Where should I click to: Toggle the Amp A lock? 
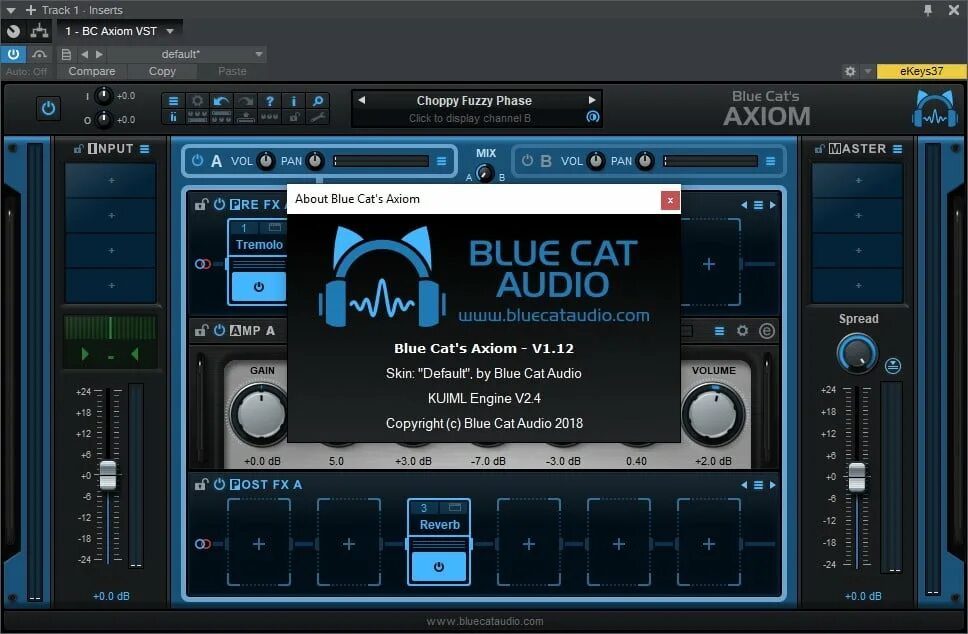(201, 330)
